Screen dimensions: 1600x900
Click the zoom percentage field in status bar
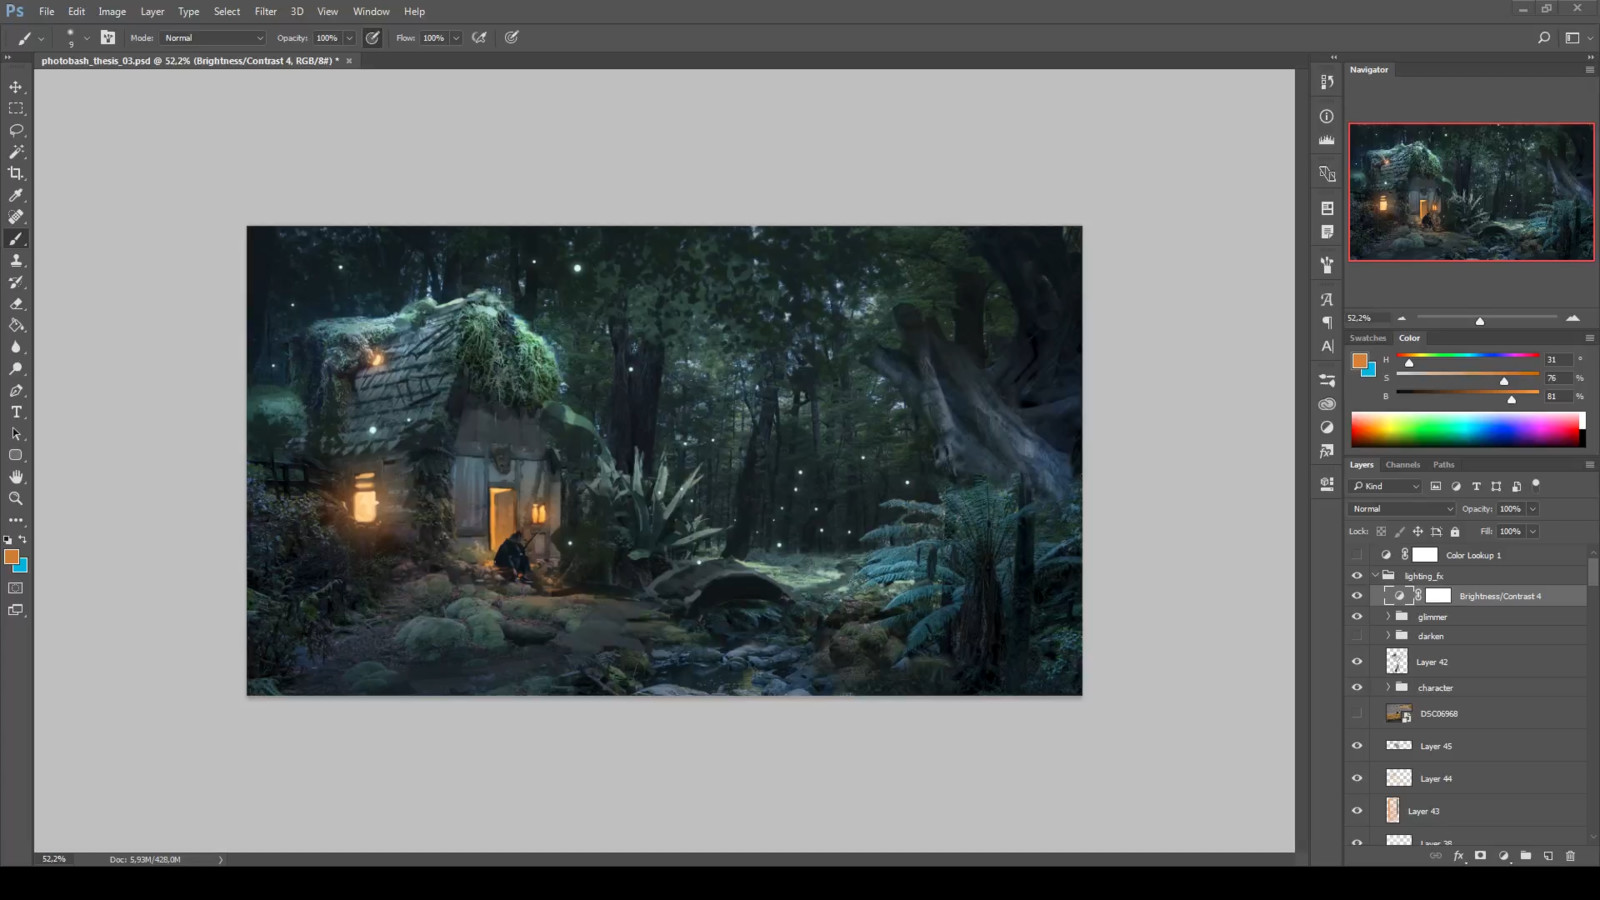coord(55,859)
